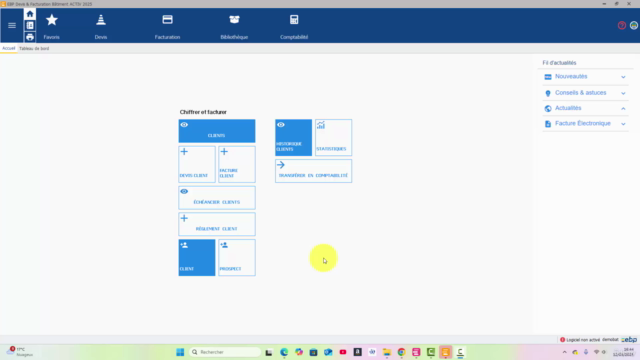Open the dashboard icon below the home icon
640x360 pixels.
30,25
